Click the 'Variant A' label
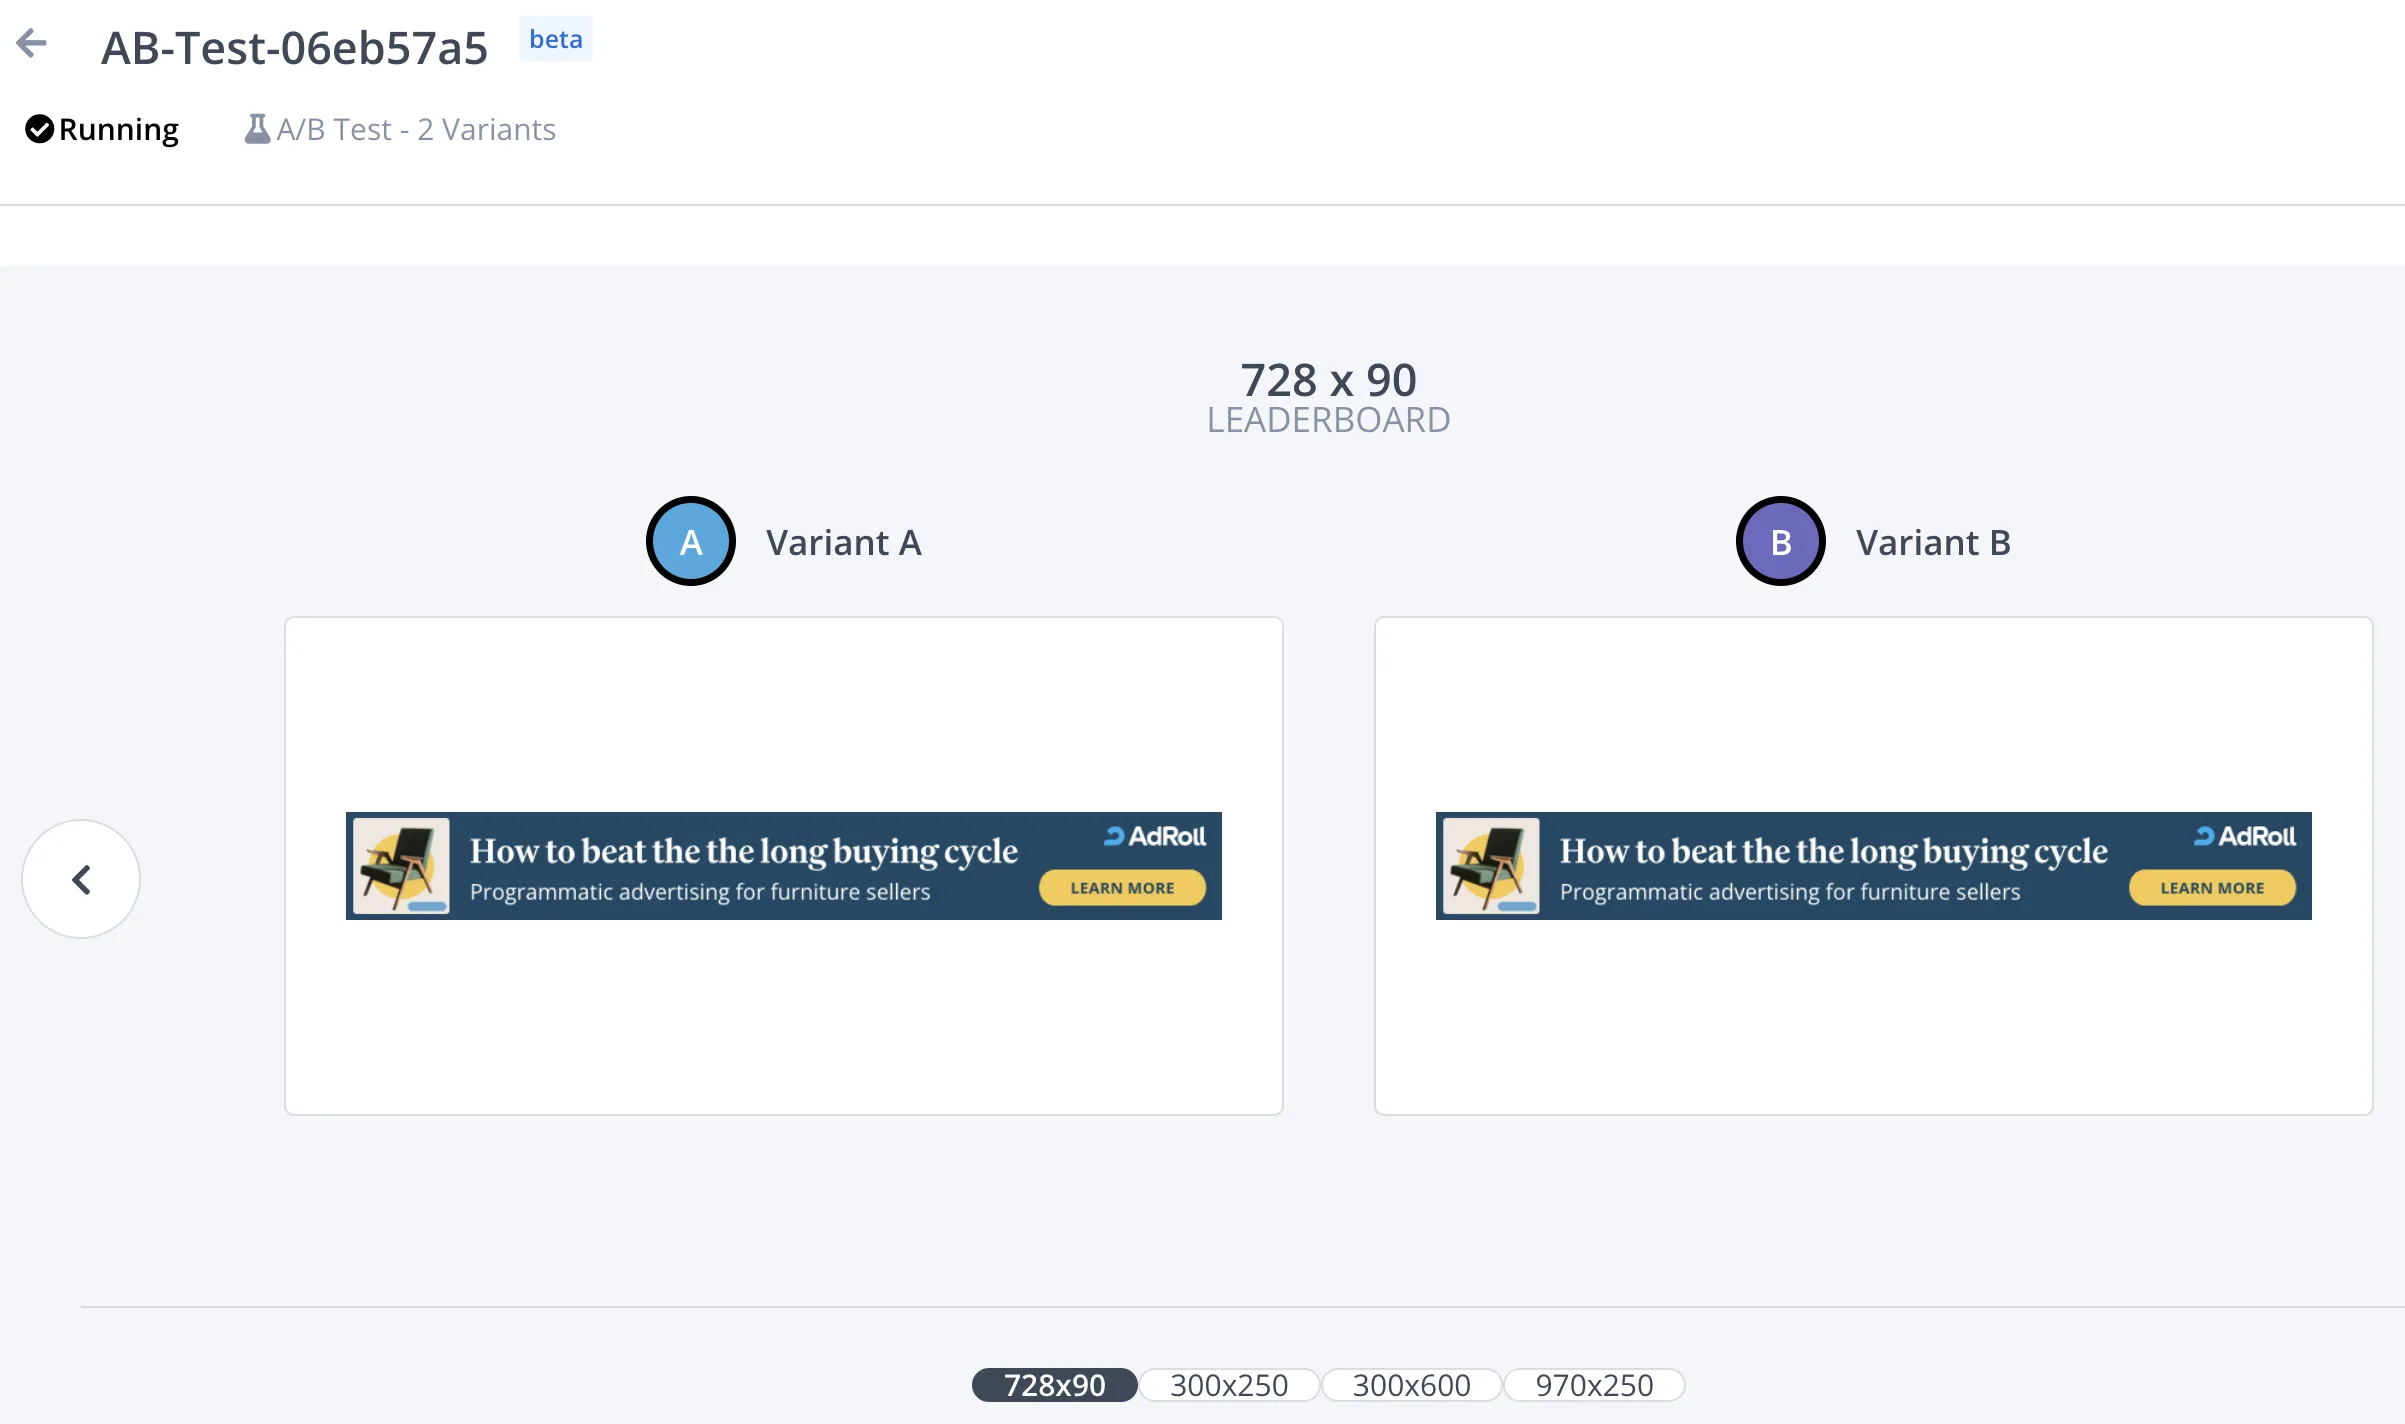 (x=844, y=542)
